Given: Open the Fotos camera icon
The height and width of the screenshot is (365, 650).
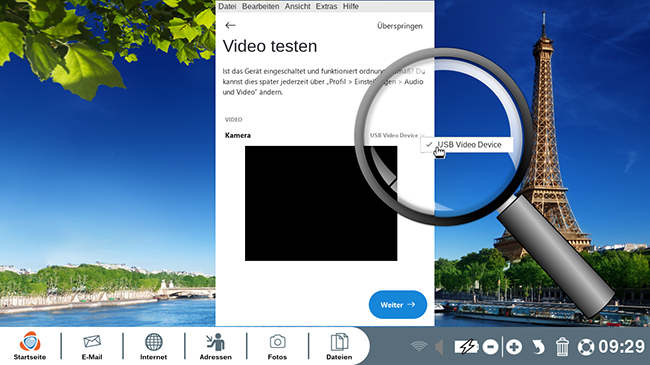Looking at the screenshot, I should [x=277, y=346].
